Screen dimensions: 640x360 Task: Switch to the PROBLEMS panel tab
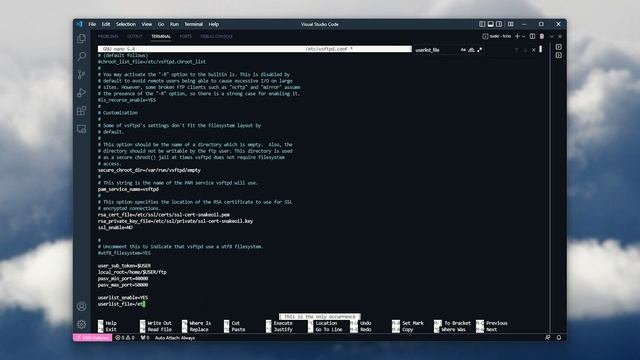[x=108, y=36]
